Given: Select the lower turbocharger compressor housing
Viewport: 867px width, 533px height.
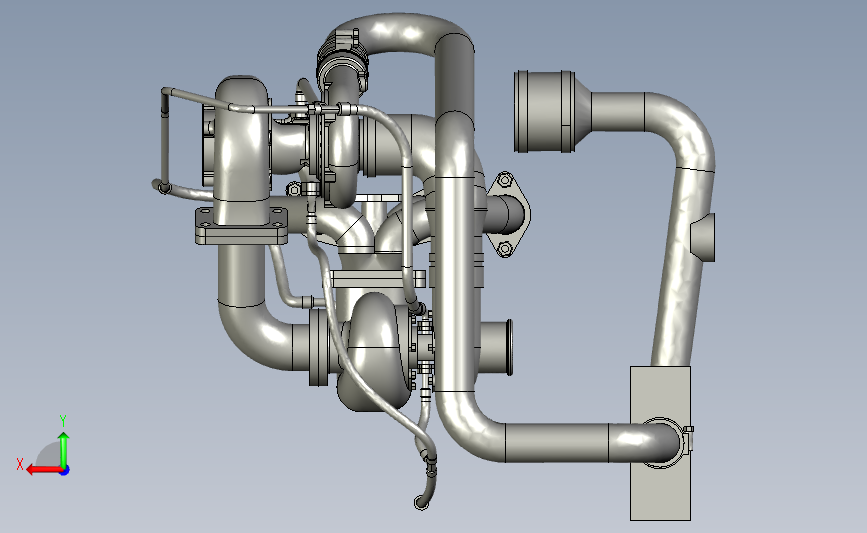Looking at the screenshot, I should (x=374, y=352).
